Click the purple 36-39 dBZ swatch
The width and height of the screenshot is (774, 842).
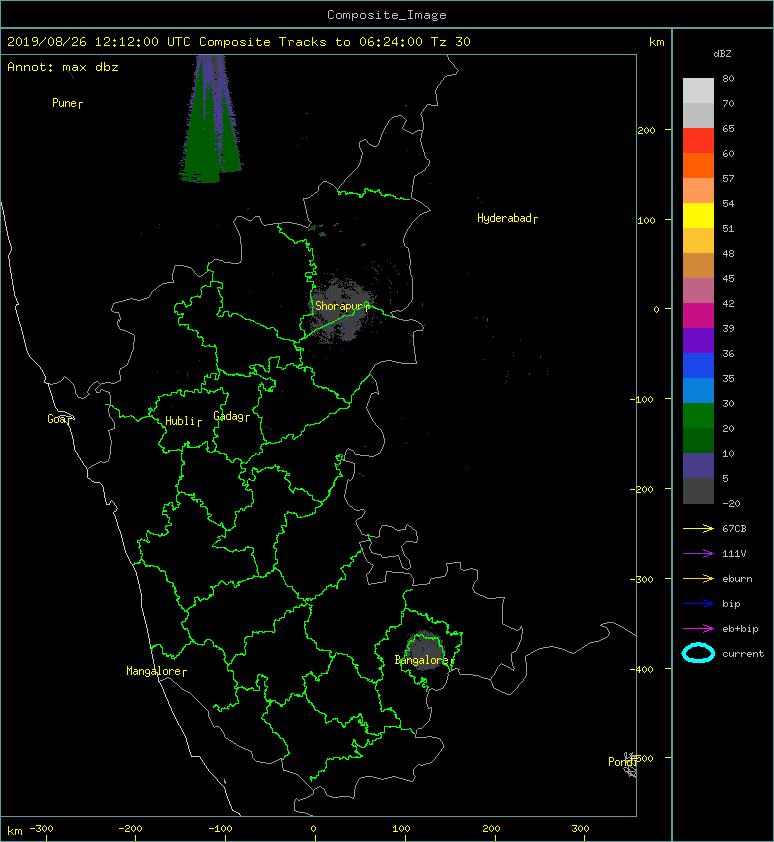pyautogui.click(x=698, y=340)
